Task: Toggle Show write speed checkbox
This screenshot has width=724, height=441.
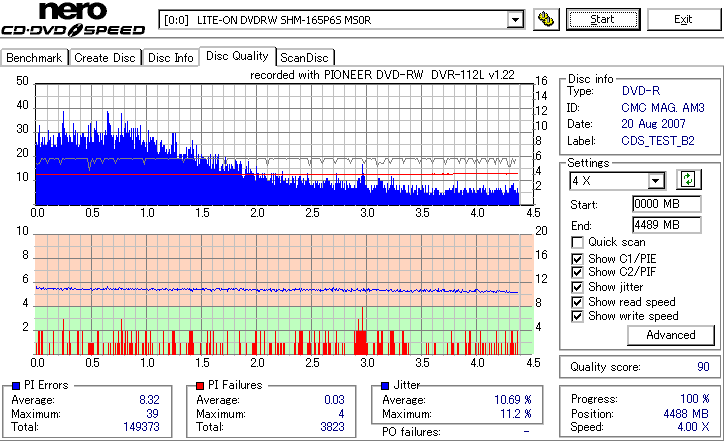Action: tap(577, 316)
